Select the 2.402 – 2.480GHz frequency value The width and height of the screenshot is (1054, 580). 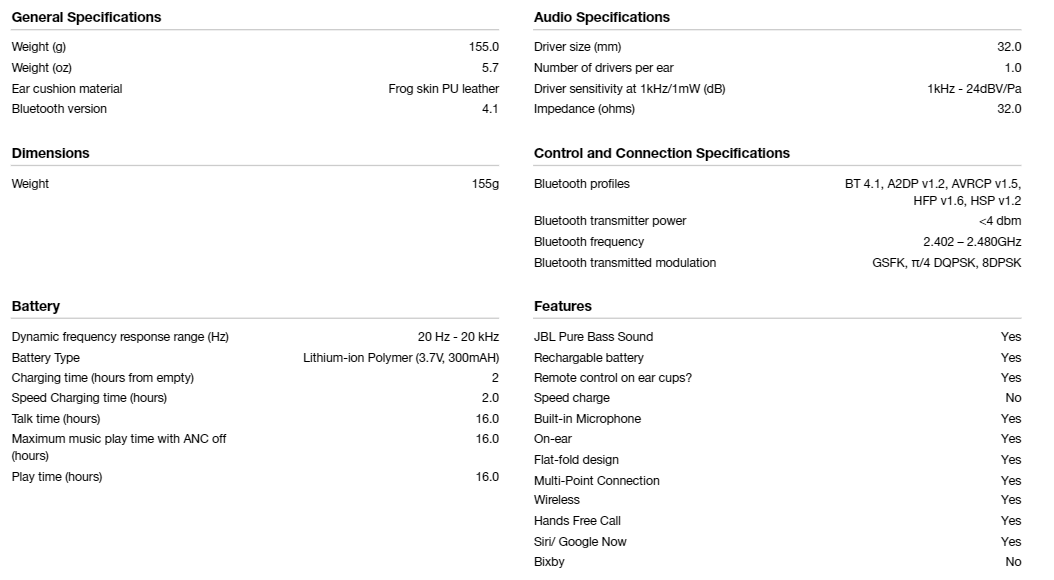tap(972, 242)
